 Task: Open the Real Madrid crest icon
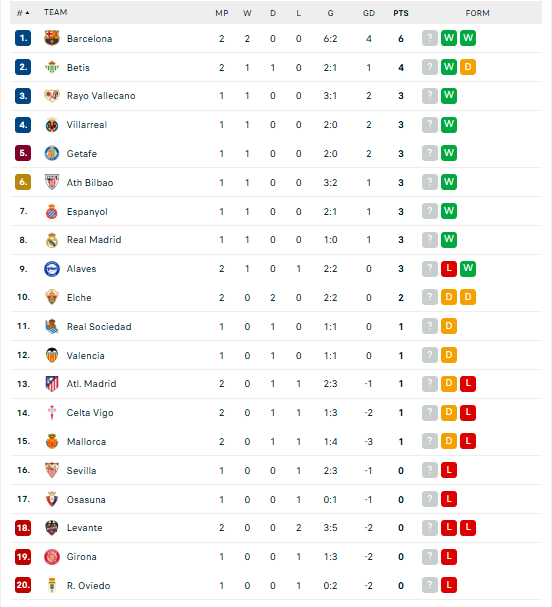(x=52, y=240)
